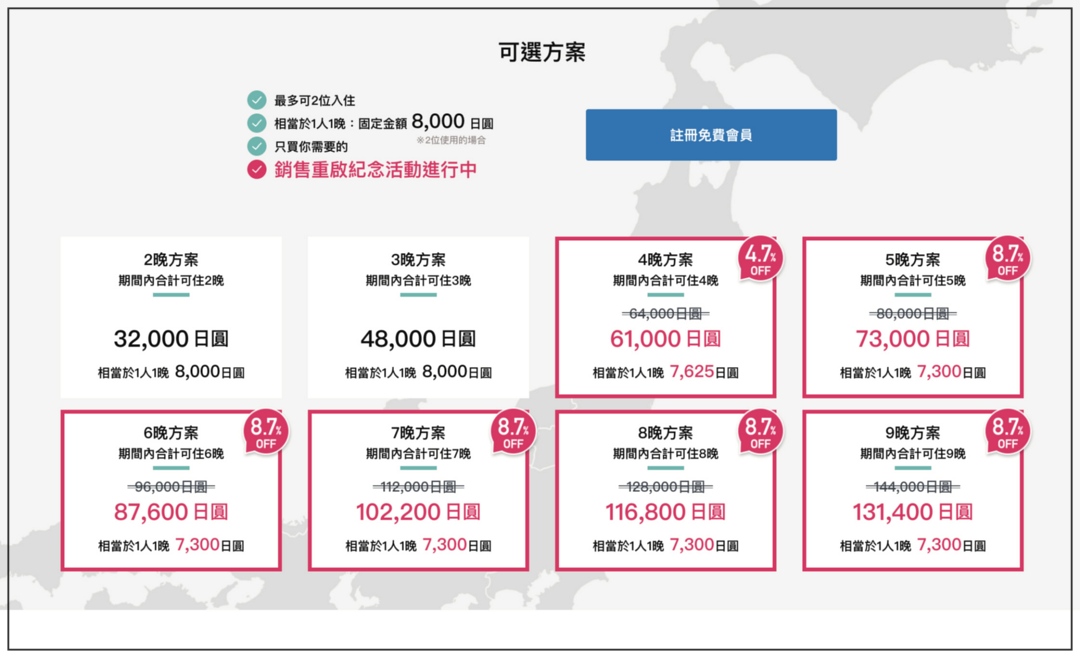Select the 8晚方案 plan card
1080x658 pixels.
(x=665, y=491)
